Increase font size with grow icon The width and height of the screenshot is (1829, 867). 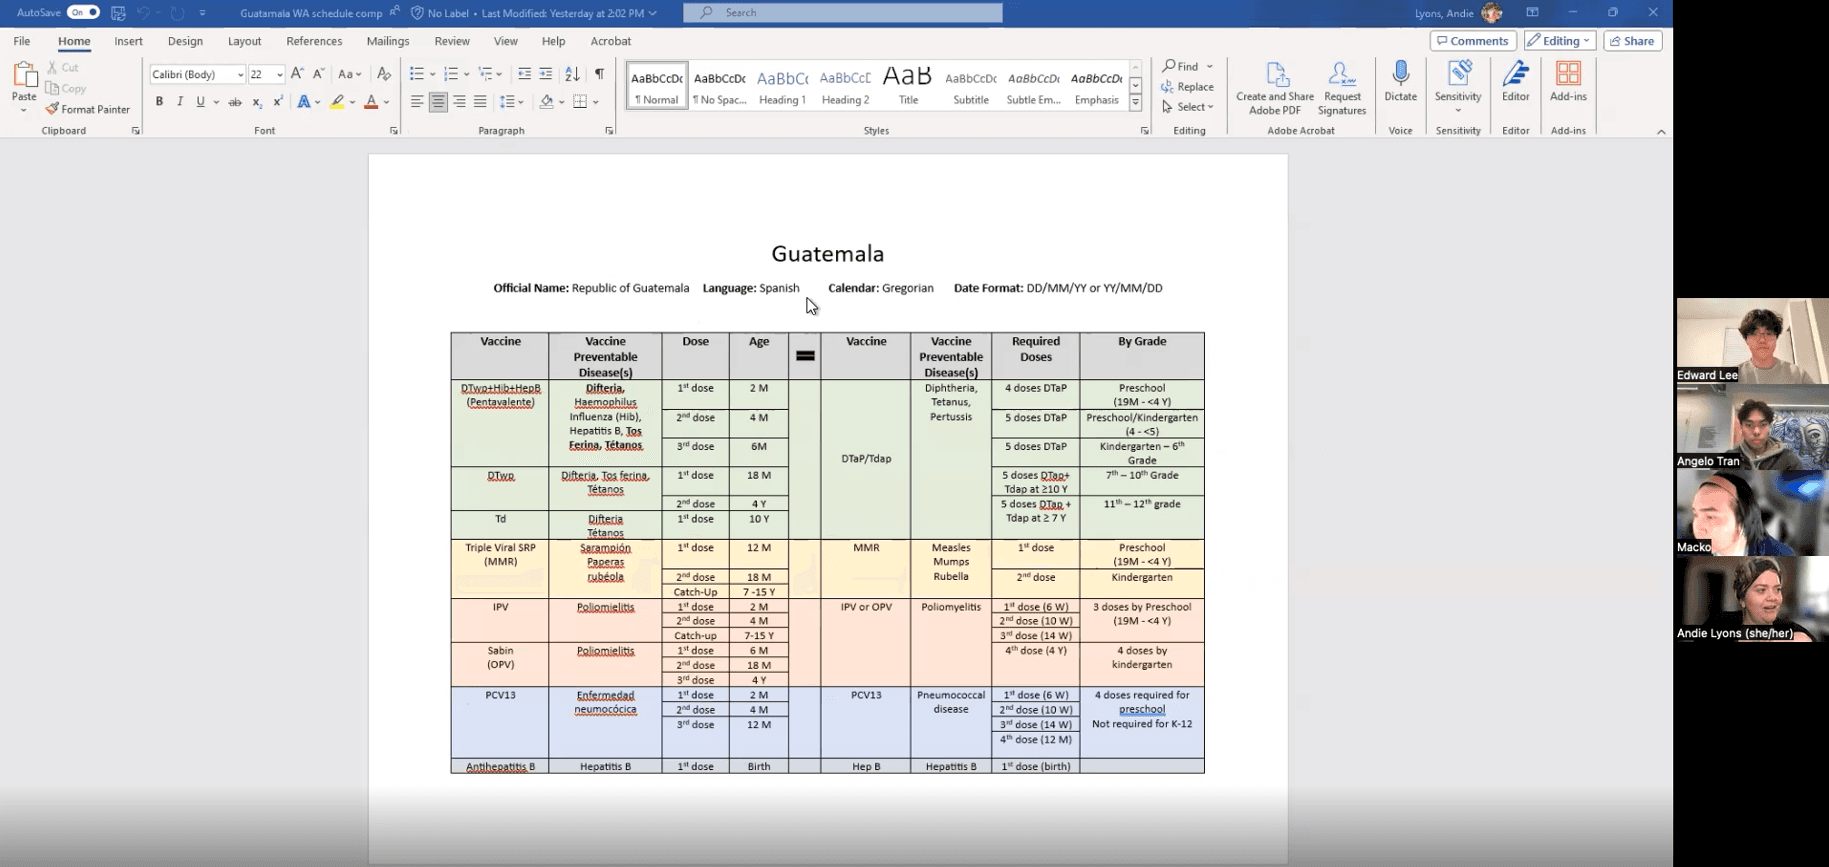click(297, 74)
